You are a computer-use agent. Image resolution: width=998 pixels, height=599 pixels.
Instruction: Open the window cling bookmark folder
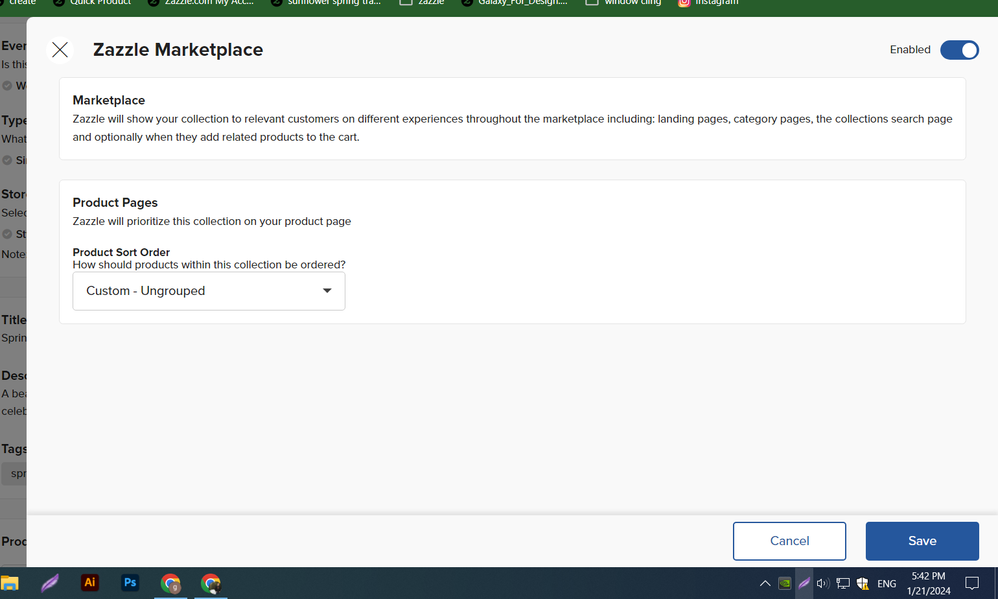tap(624, 3)
